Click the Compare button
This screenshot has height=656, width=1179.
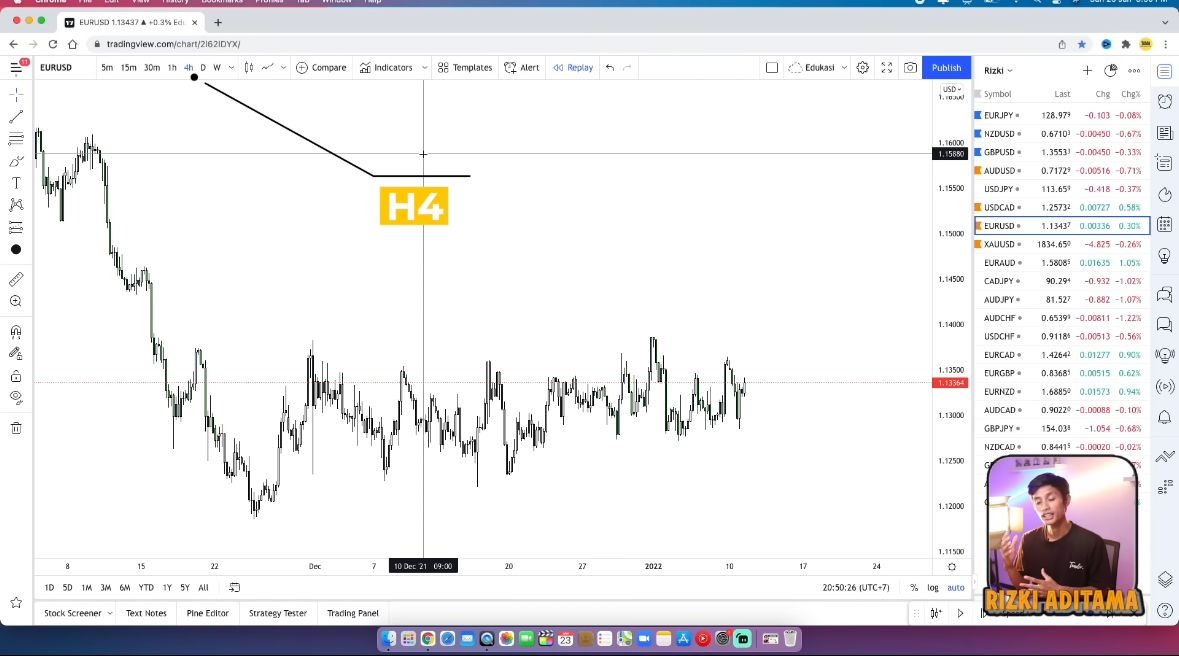coord(321,68)
